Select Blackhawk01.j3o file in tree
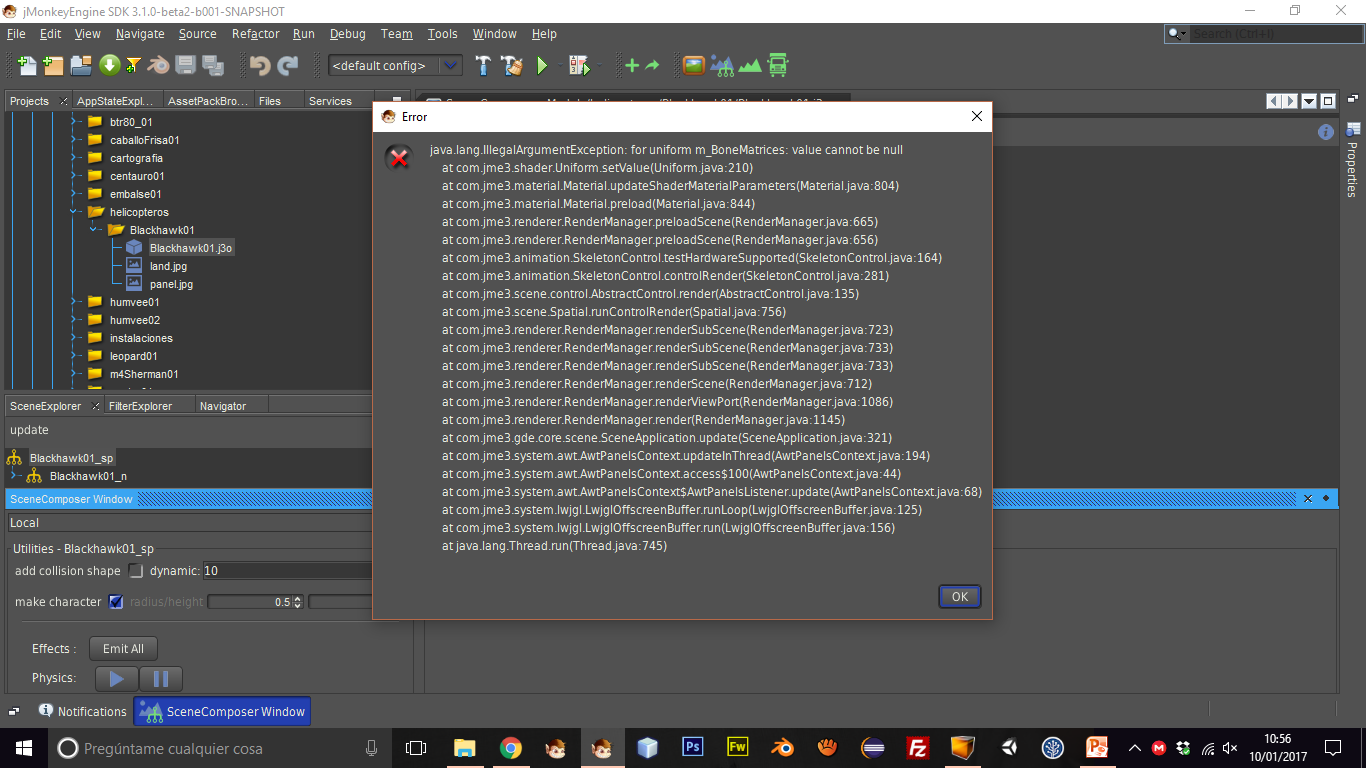The width and height of the screenshot is (1366, 768). click(191, 248)
